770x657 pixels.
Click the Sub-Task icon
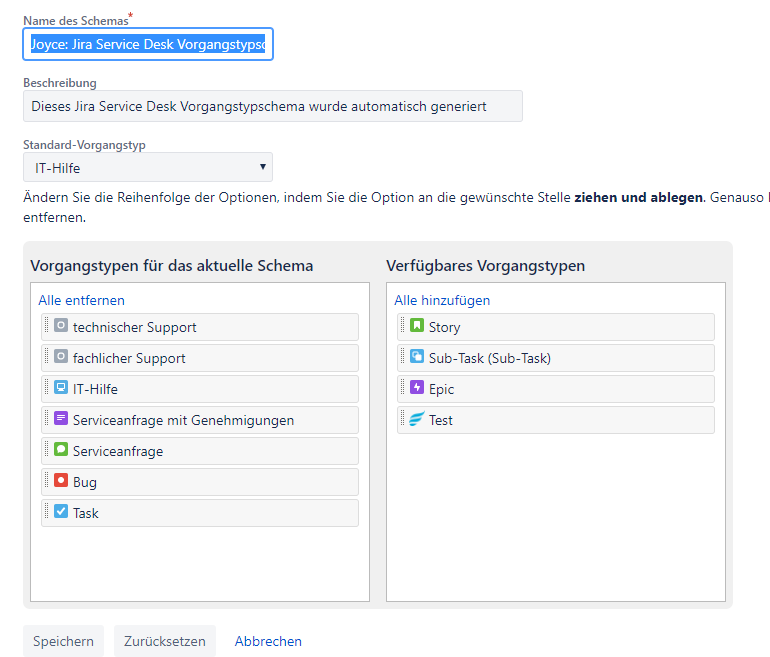(417, 356)
